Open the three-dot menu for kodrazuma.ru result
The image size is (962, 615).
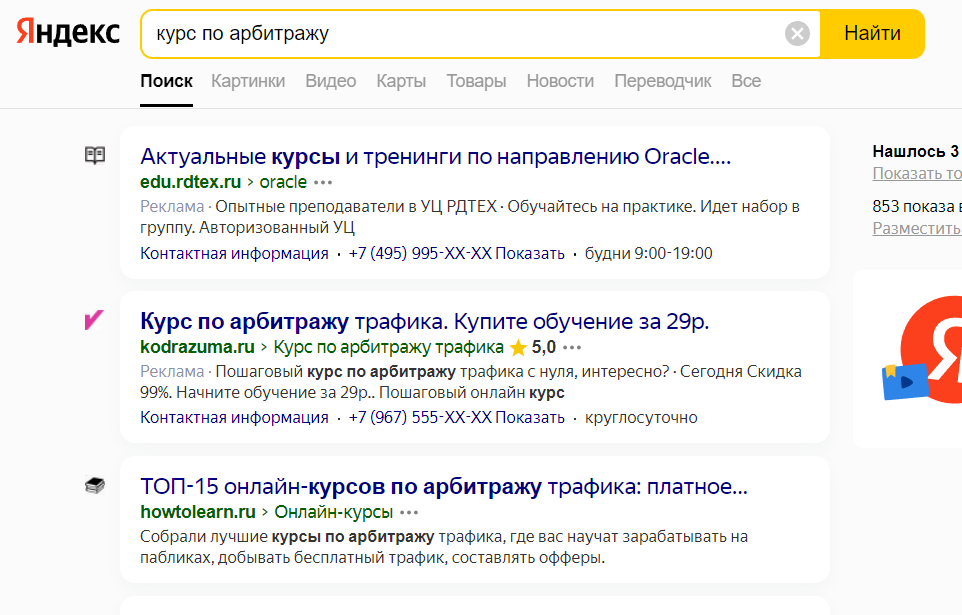(572, 347)
